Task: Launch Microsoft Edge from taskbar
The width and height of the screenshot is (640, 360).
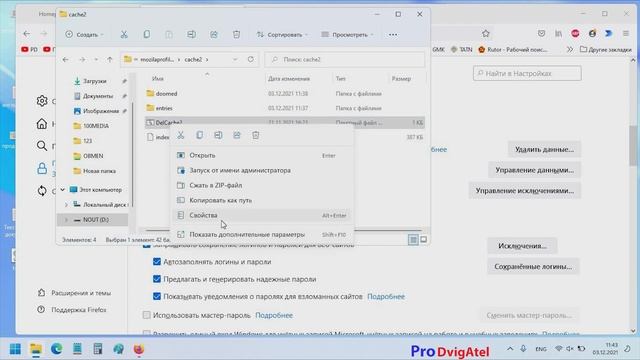Action: pos(56,349)
